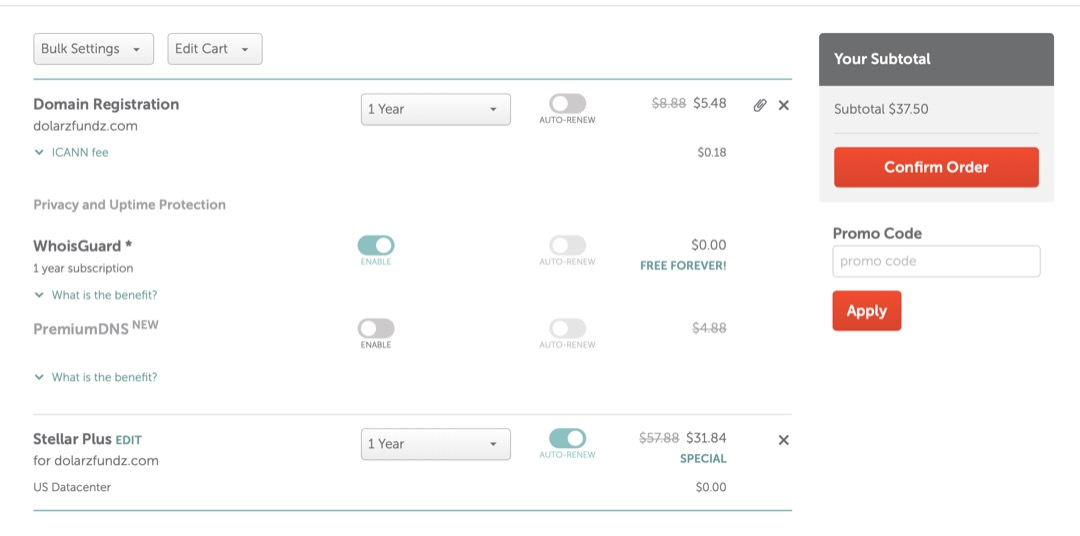Expand PremiumDNS 'What is the benefit?'
This screenshot has width=1080, height=536.
pyautogui.click(x=96, y=377)
